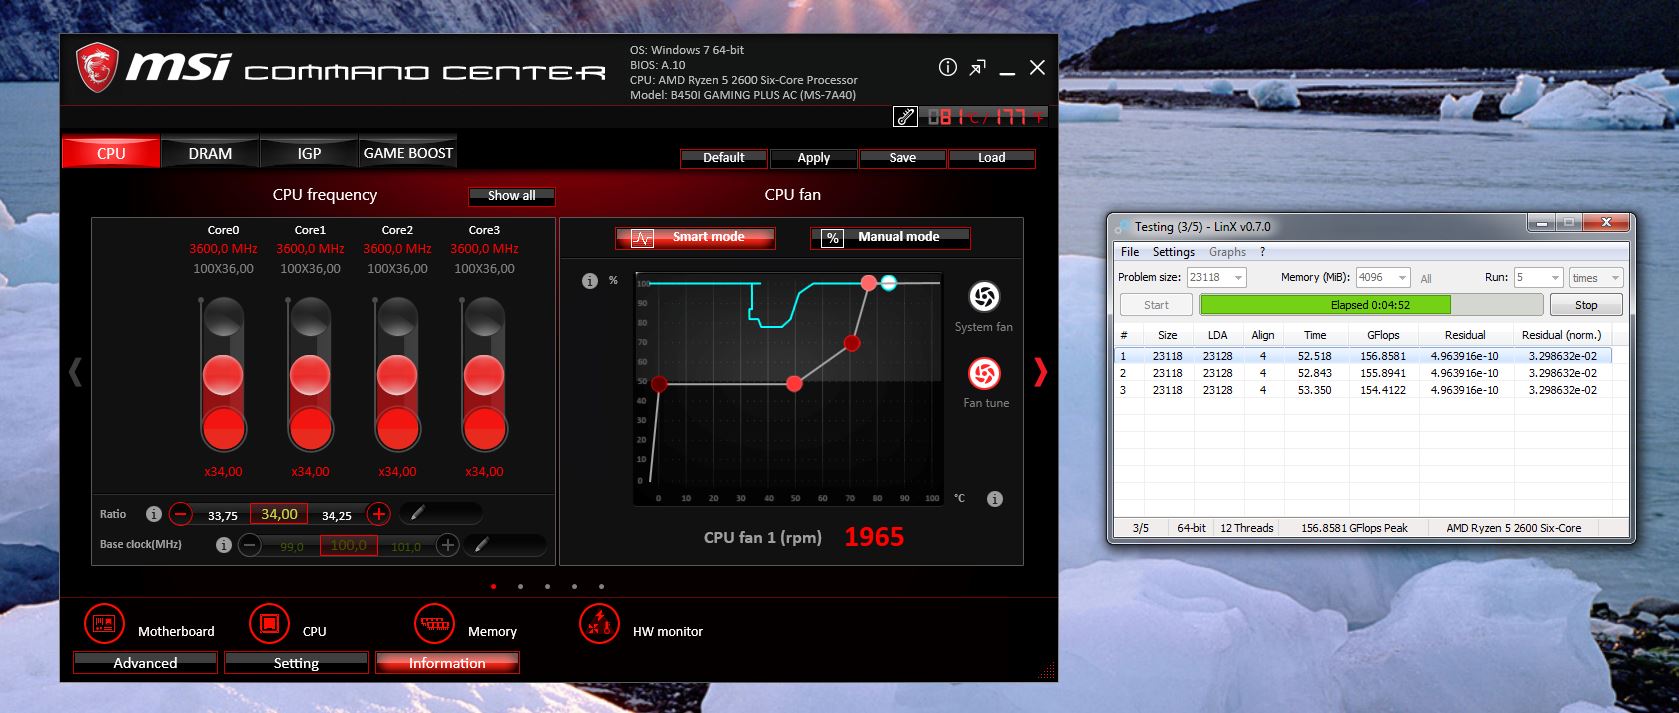Click the Core0 ratio slider knob
This screenshot has width=1679, height=713.
click(223, 377)
